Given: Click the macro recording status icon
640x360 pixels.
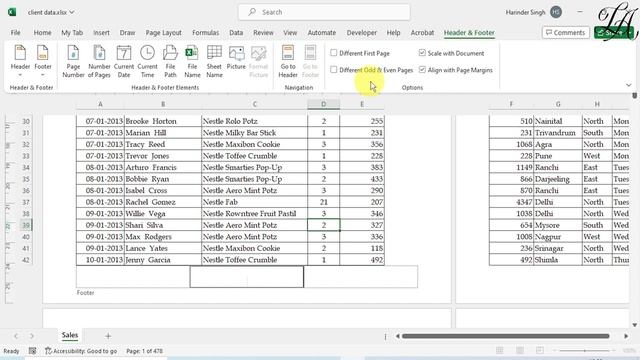Looking at the screenshot, I should point(32,351).
